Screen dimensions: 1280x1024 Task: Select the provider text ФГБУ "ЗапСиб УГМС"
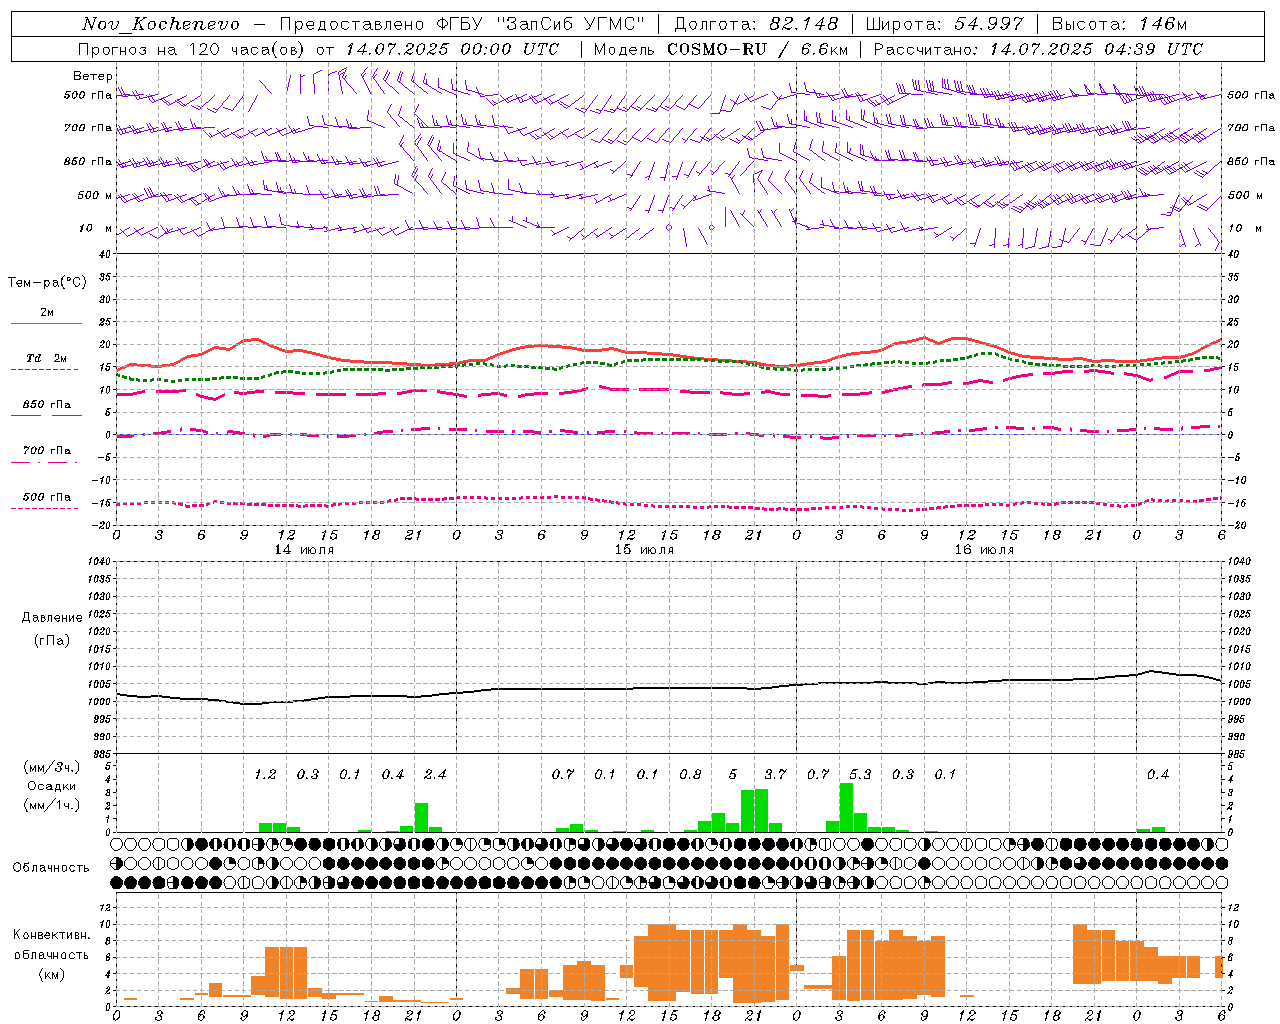click(x=541, y=24)
